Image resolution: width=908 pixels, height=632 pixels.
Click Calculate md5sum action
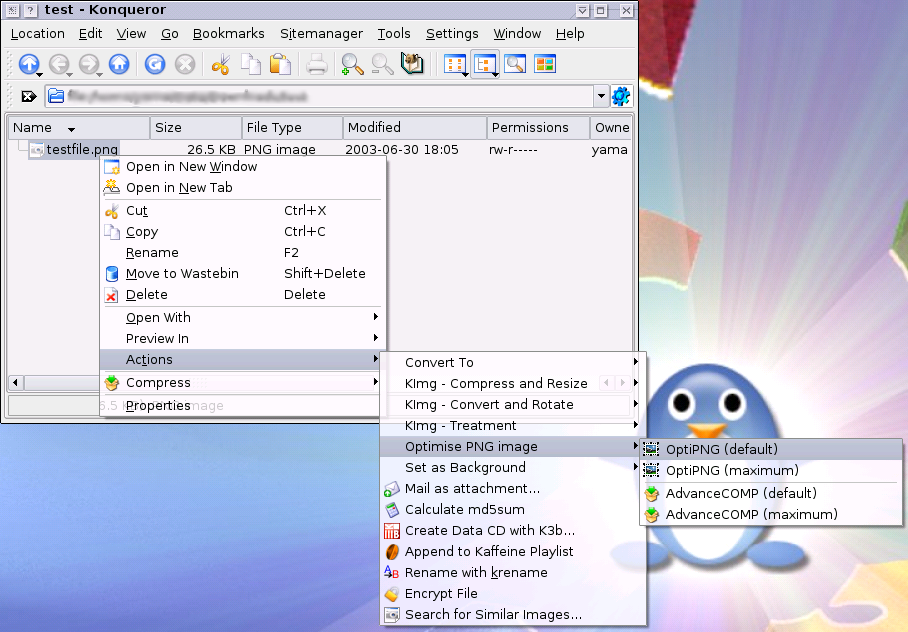[512, 510]
